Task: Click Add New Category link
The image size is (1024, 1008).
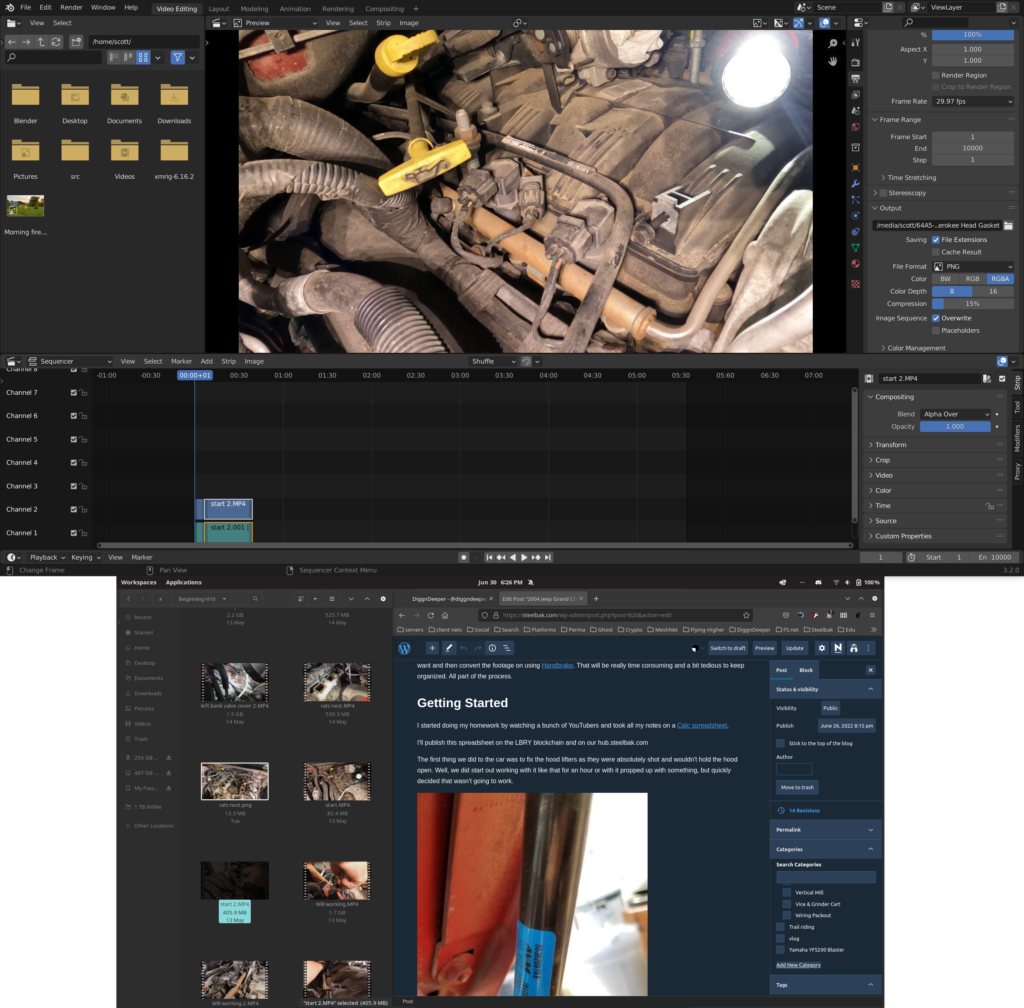Action: point(798,965)
